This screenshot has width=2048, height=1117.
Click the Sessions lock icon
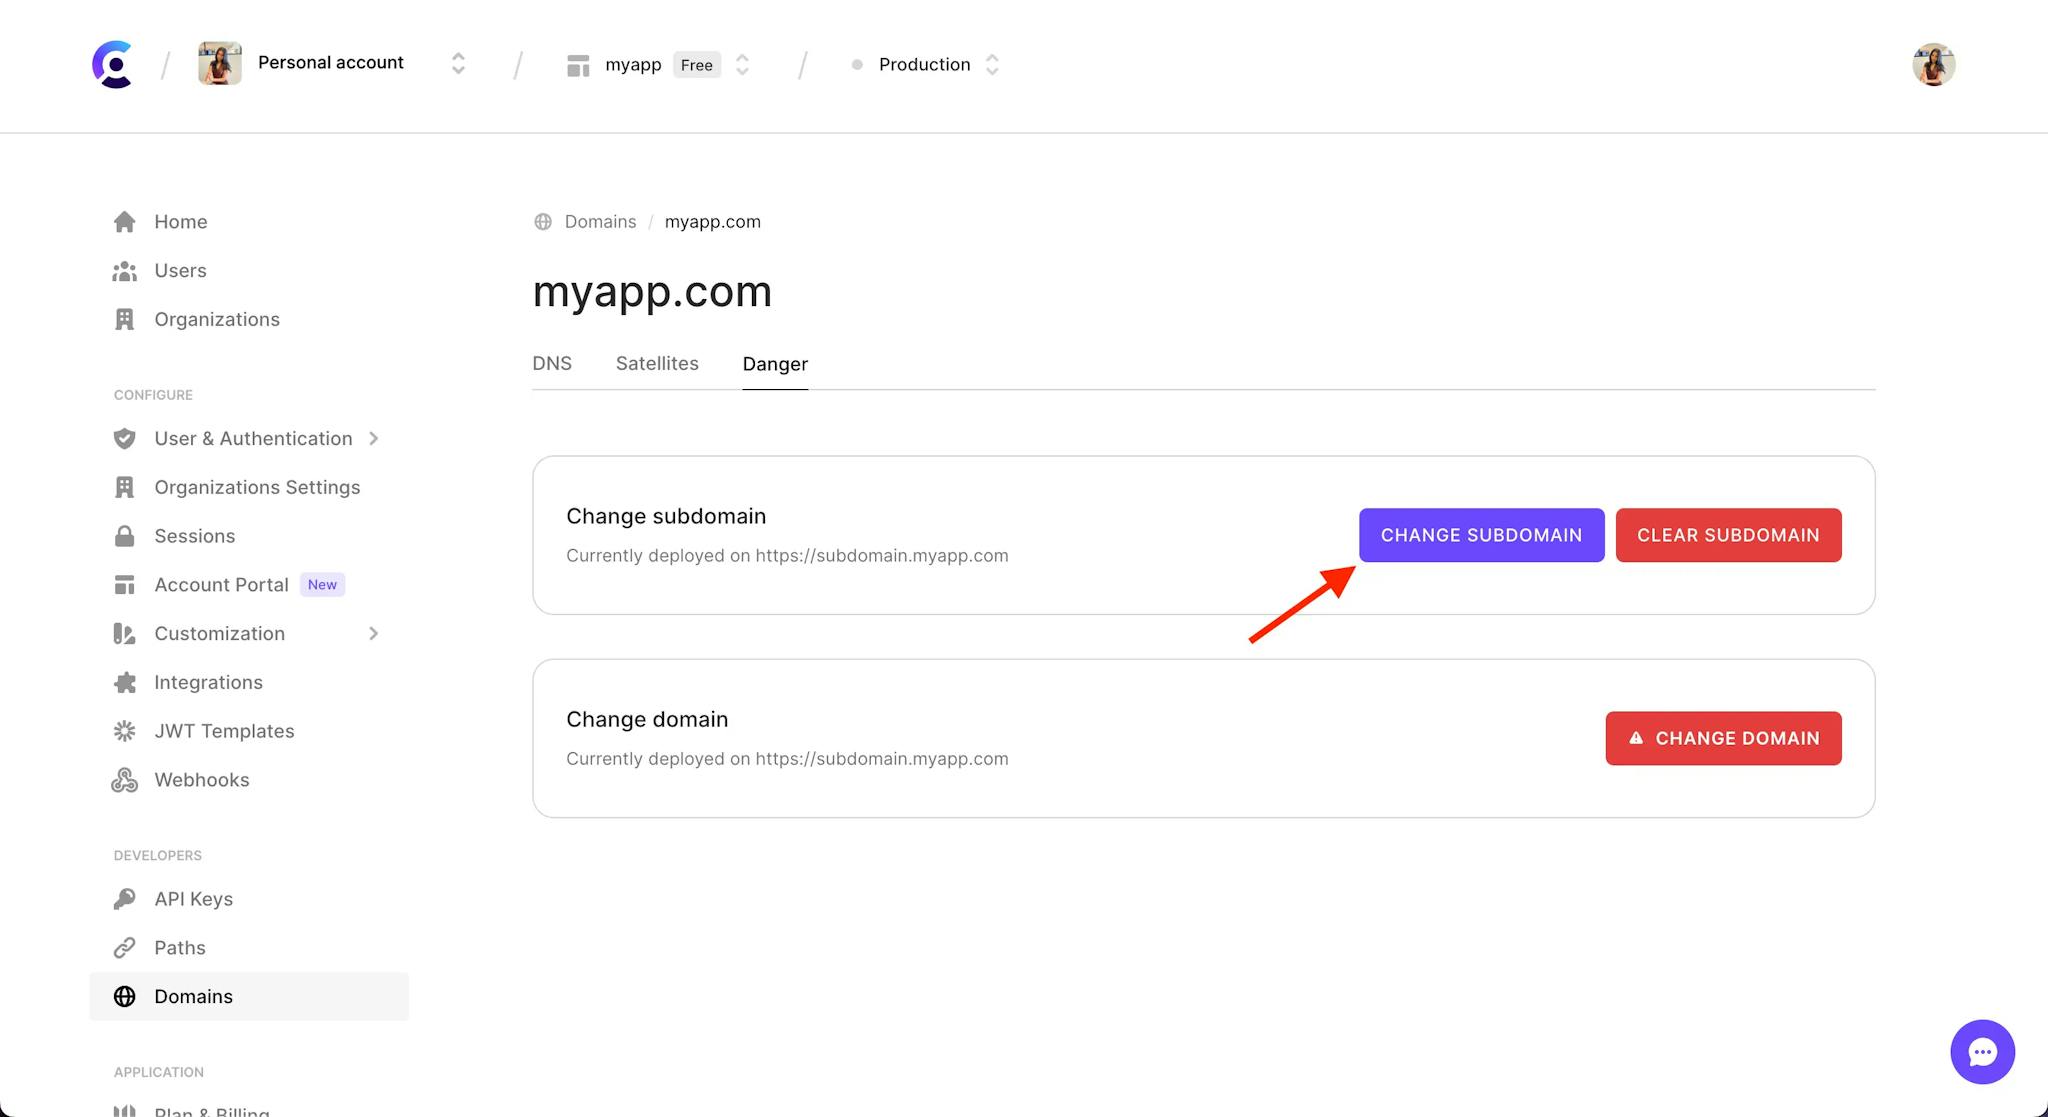click(122, 535)
